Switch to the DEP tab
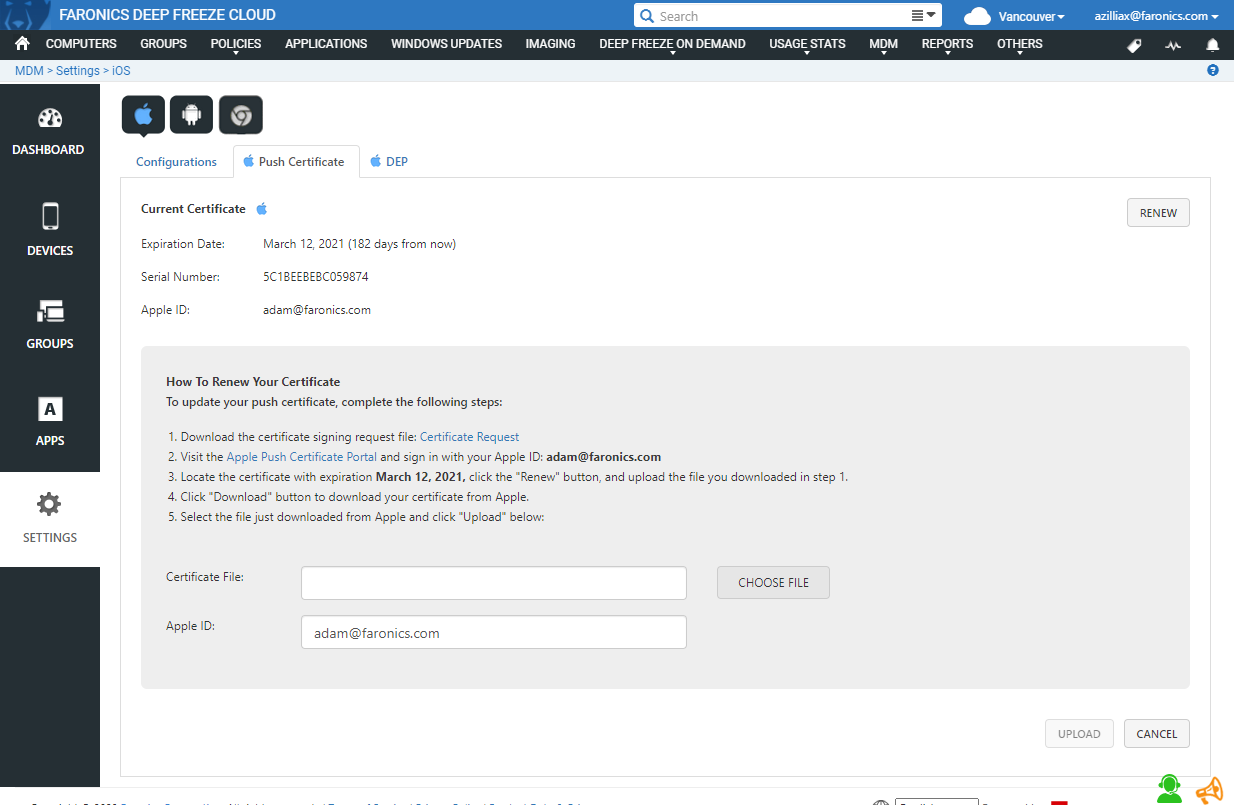 [x=389, y=162]
